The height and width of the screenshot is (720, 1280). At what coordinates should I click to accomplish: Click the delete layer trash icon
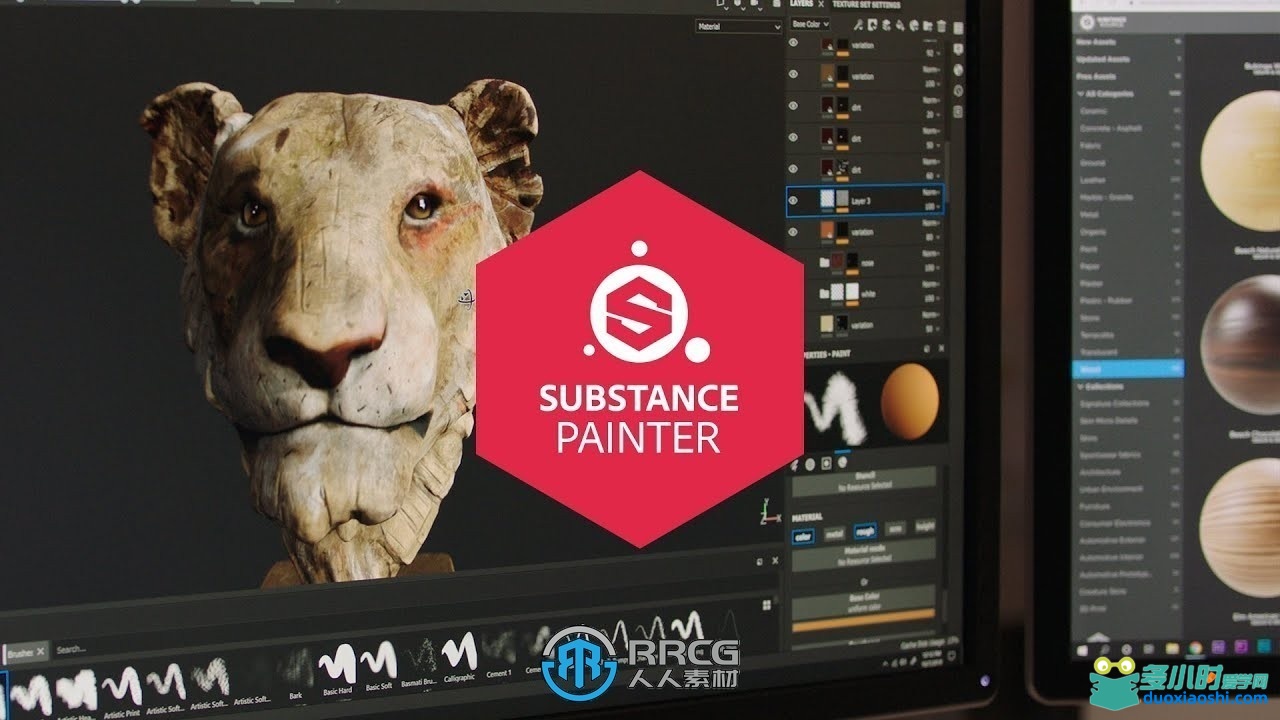(x=941, y=25)
